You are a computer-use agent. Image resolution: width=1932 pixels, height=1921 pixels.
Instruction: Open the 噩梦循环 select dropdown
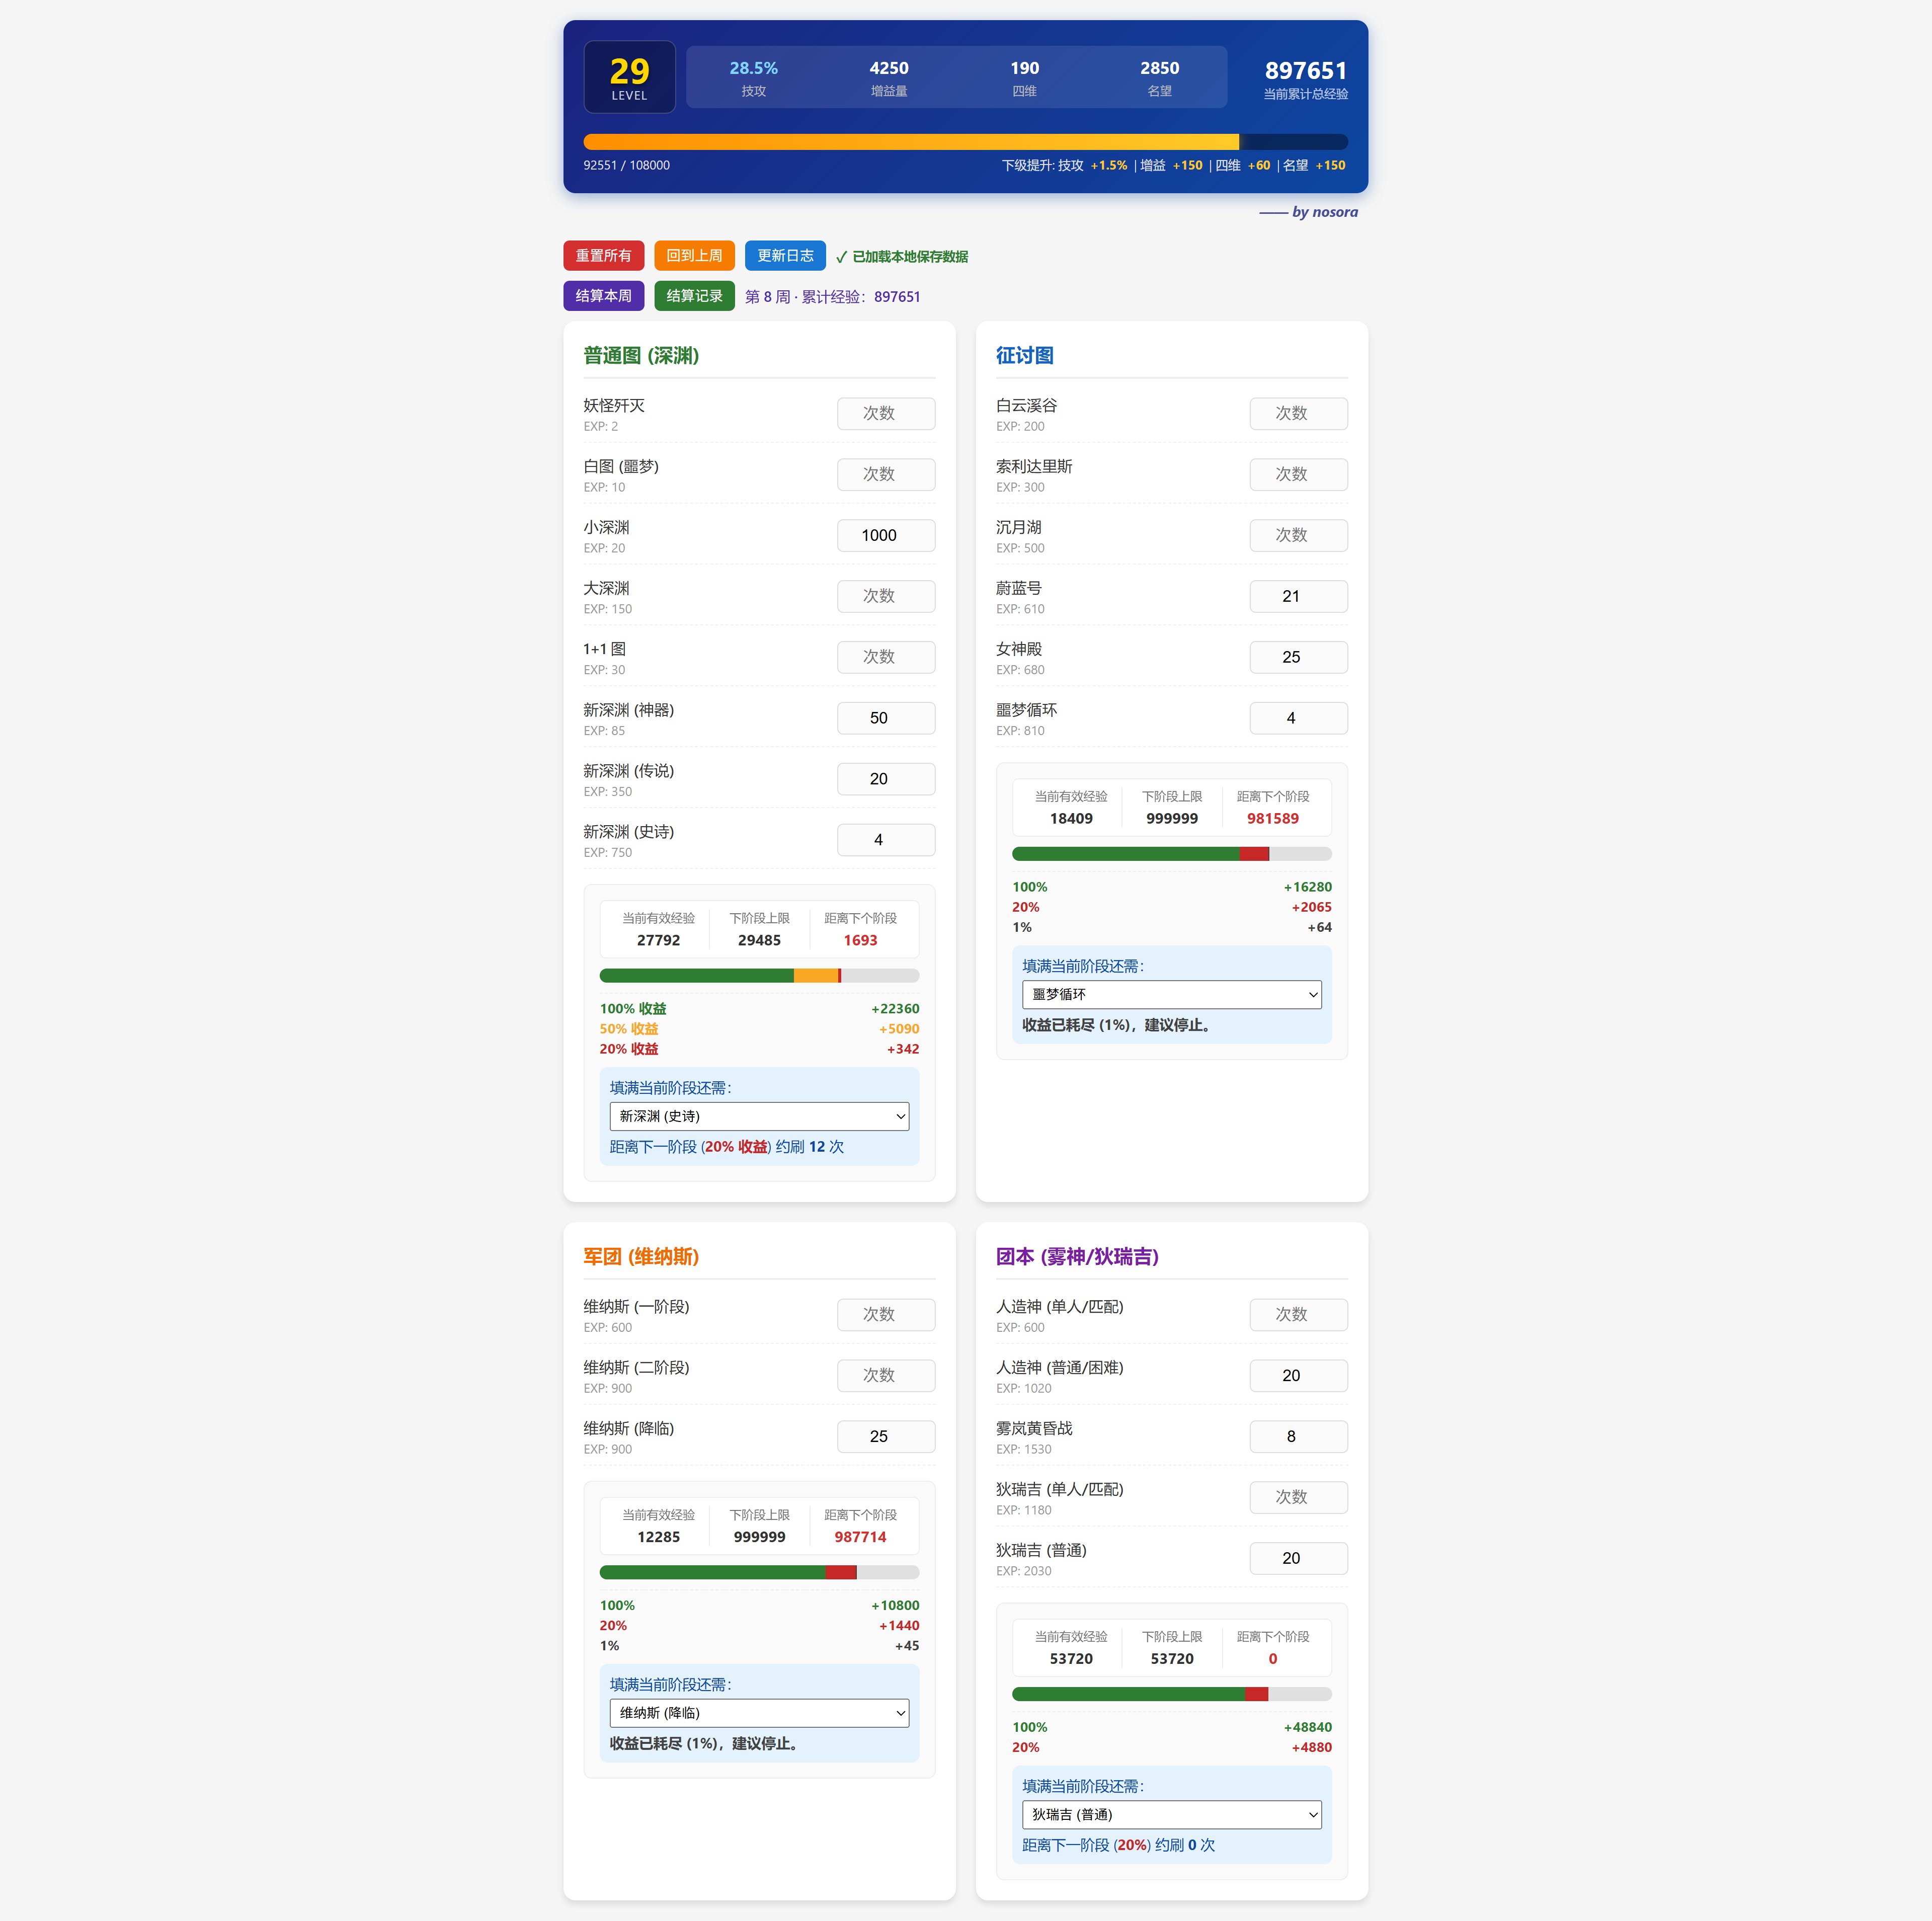point(1171,994)
